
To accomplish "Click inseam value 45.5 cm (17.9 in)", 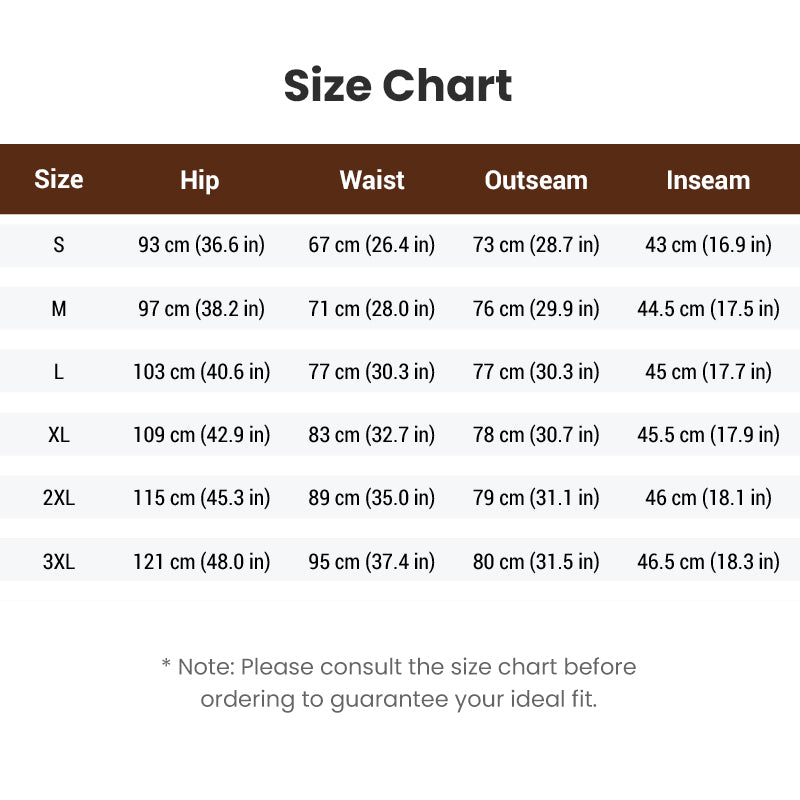I will tap(708, 435).
